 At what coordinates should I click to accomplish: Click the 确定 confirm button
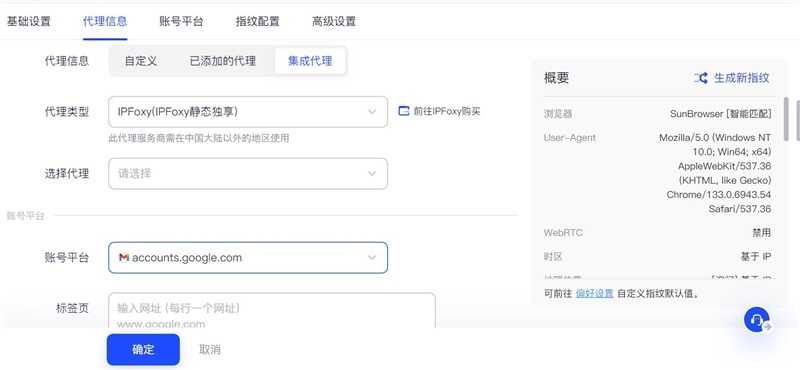pyautogui.click(x=143, y=350)
